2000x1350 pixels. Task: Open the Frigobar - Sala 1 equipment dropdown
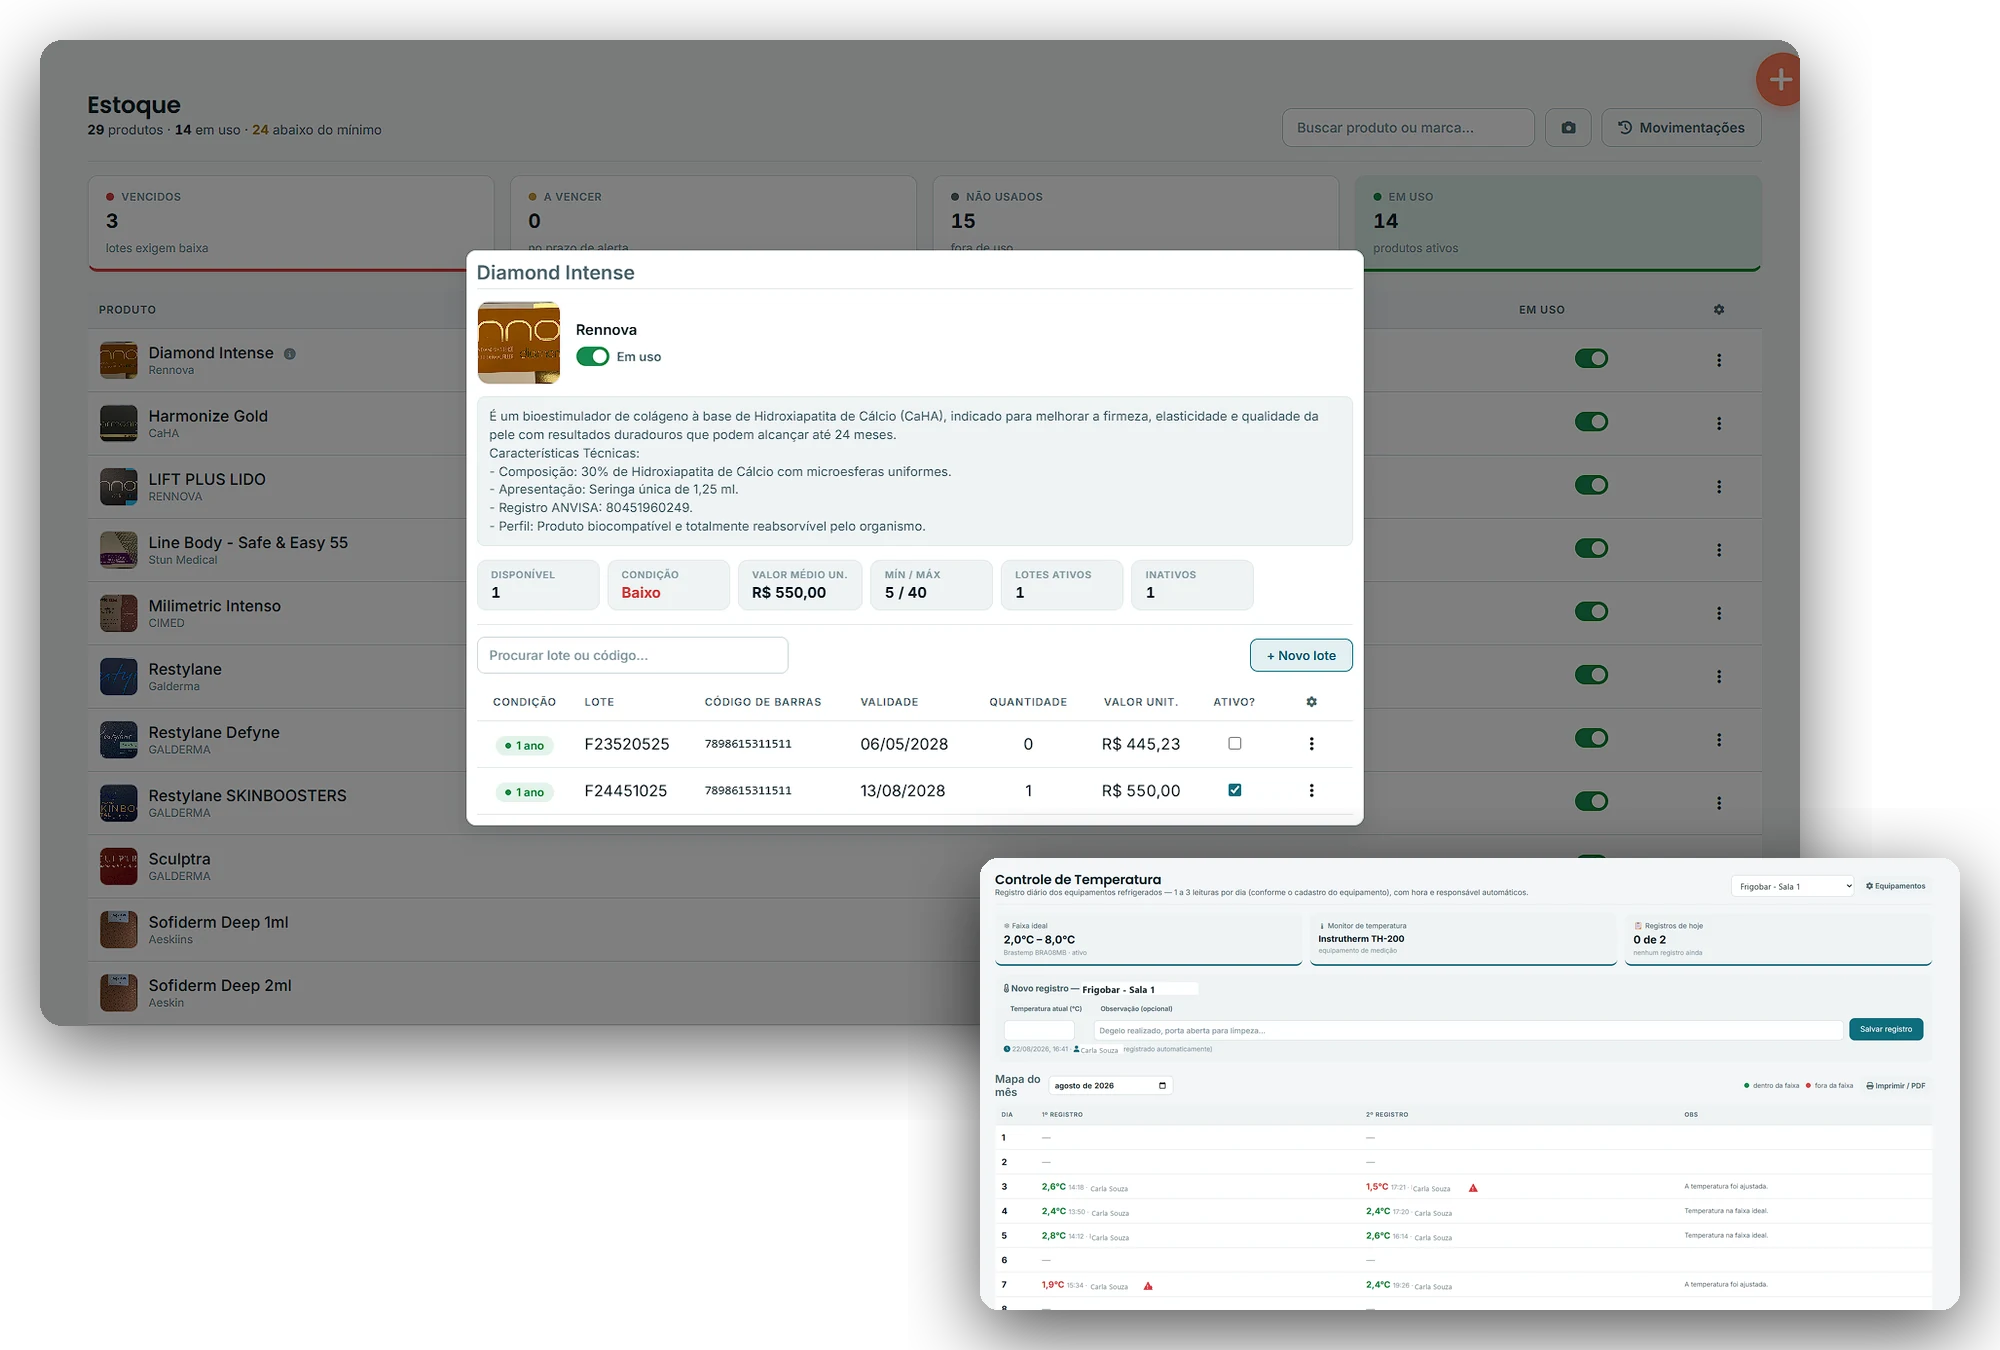click(x=1793, y=886)
